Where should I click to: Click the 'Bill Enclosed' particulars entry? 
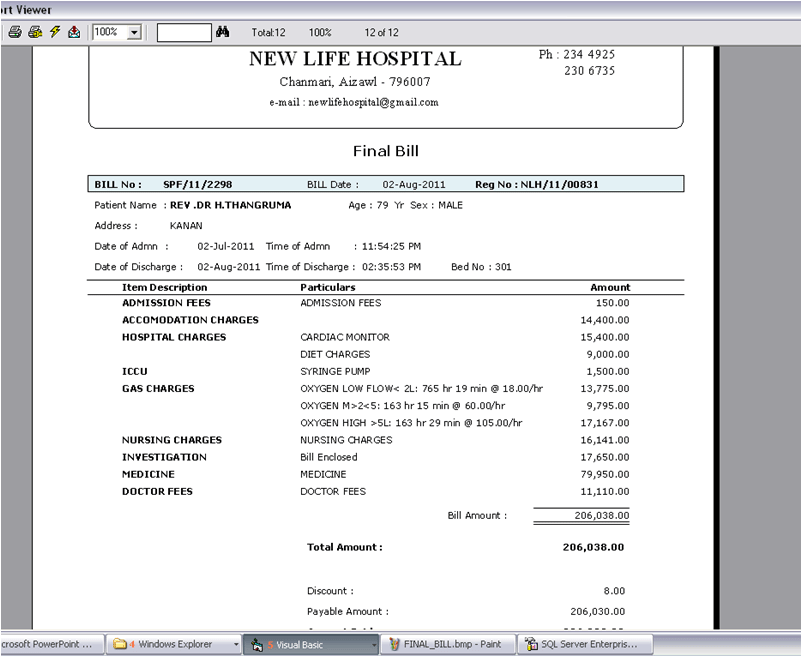pyautogui.click(x=329, y=457)
